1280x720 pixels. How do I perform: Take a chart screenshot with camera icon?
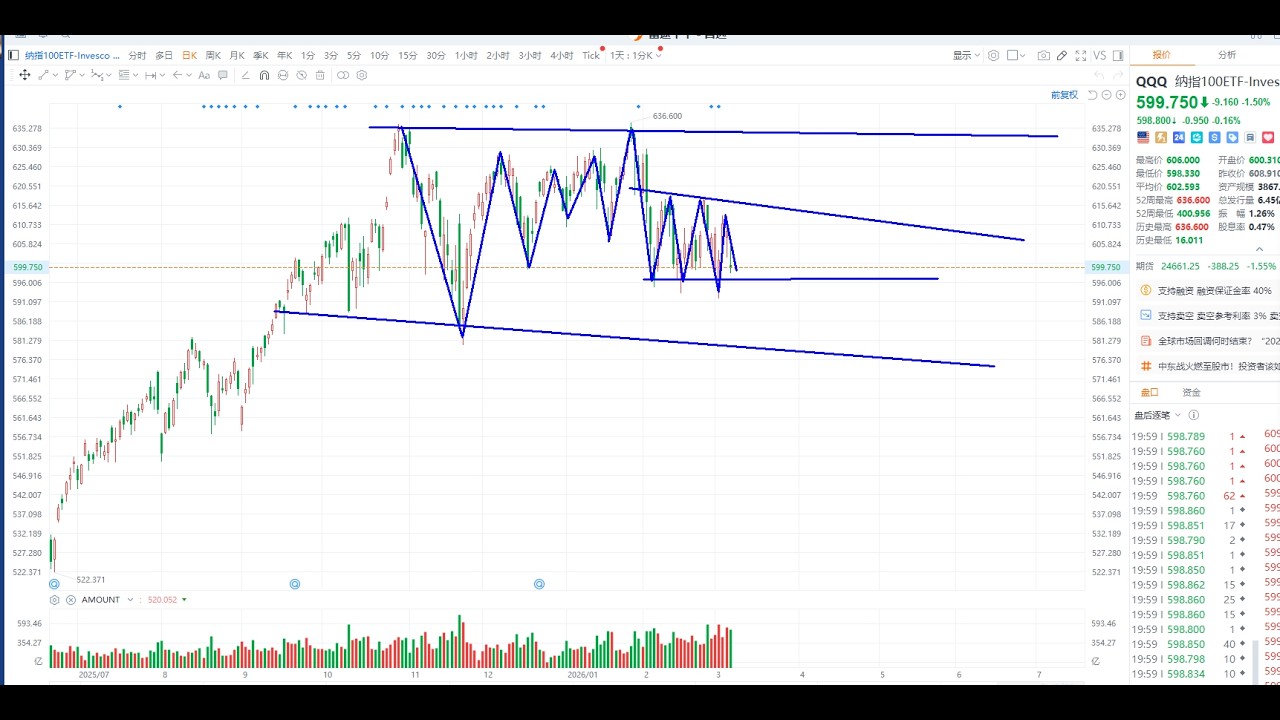[x=1044, y=56]
